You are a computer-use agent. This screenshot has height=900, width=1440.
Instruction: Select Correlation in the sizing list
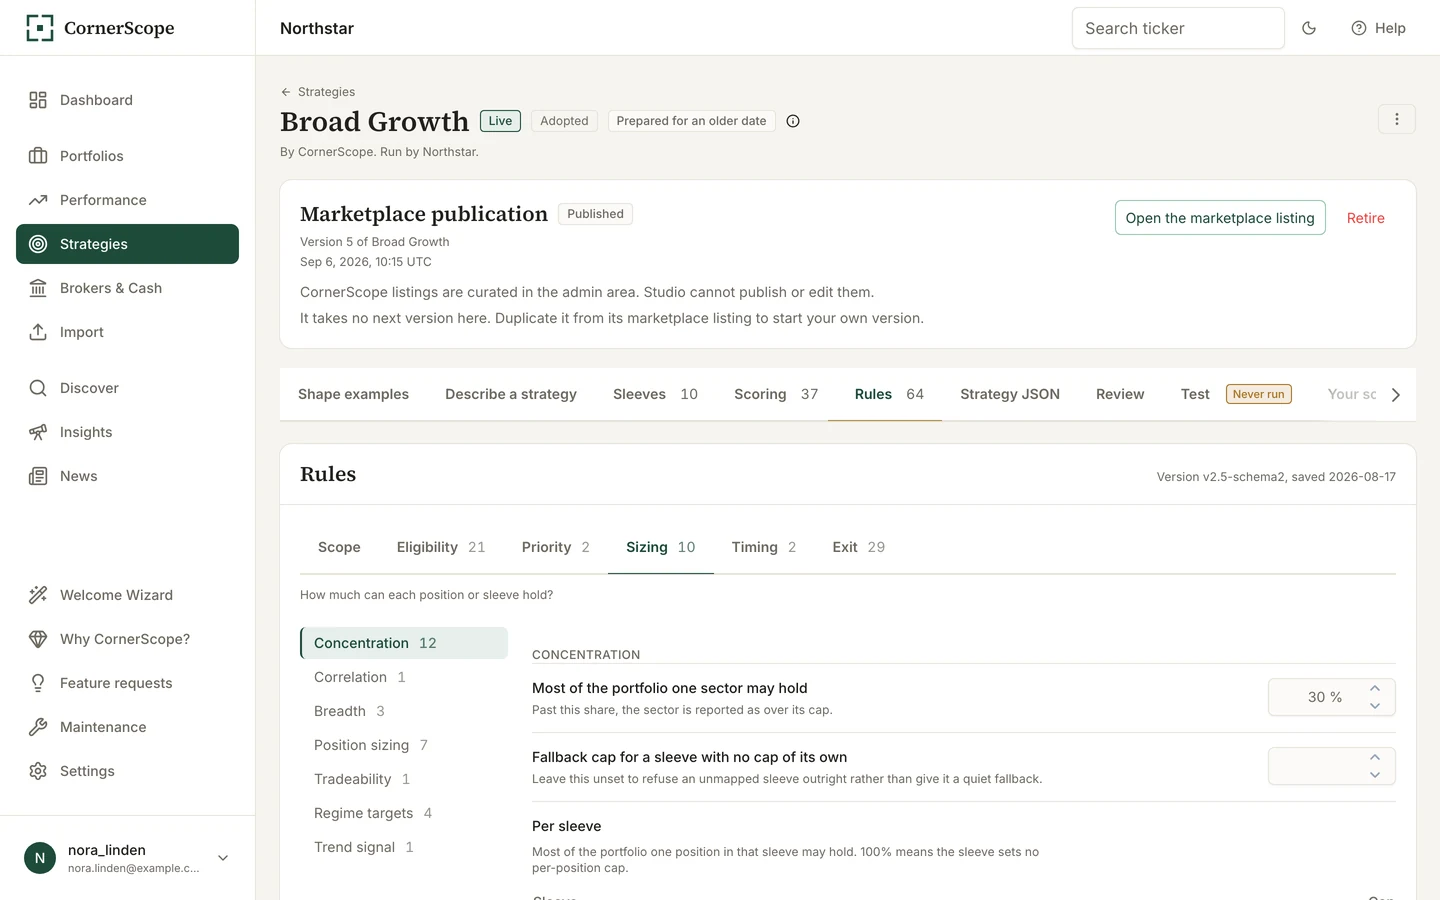[x=404, y=677]
